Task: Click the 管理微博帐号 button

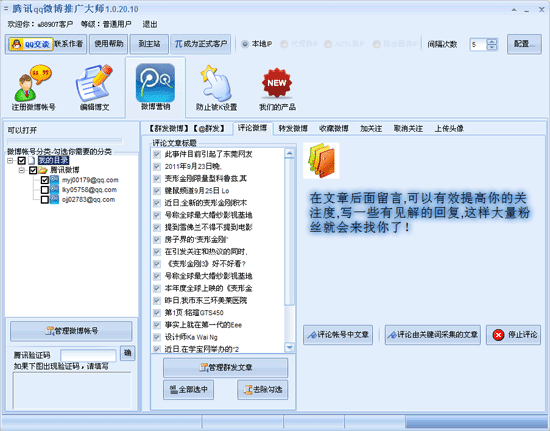Action: pos(71,331)
